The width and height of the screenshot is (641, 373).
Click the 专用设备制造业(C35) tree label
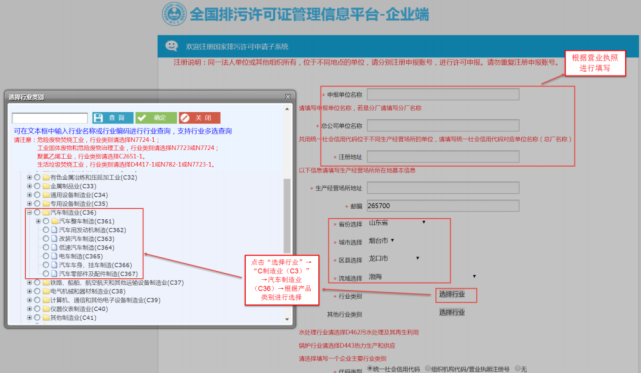(x=79, y=204)
